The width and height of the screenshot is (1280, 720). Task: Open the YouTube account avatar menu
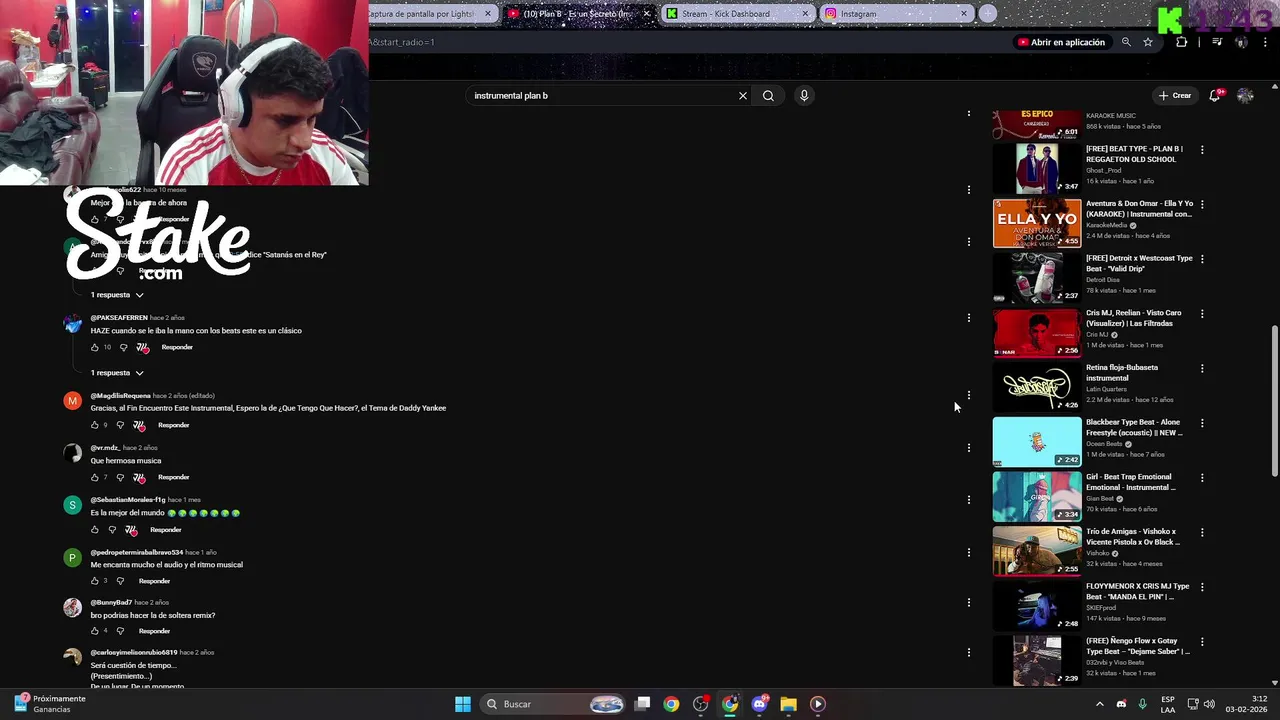pyautogui.click(x=1245, y=95)
